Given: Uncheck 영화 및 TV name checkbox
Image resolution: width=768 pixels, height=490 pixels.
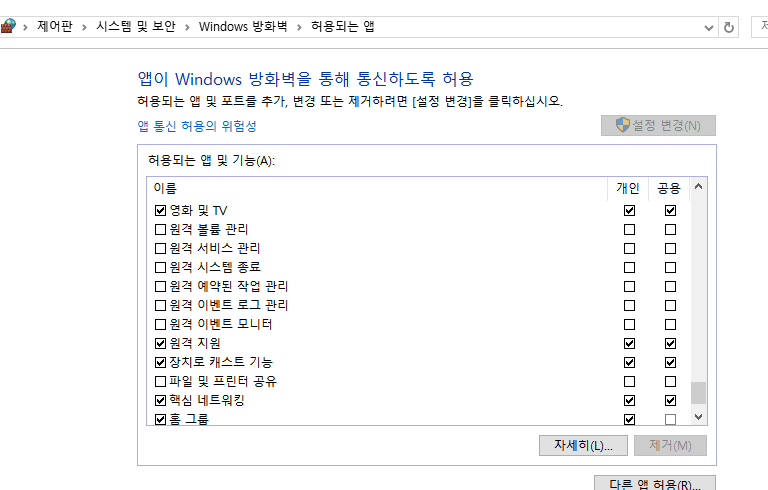Looking at the screenshot, I should (160, 211).
